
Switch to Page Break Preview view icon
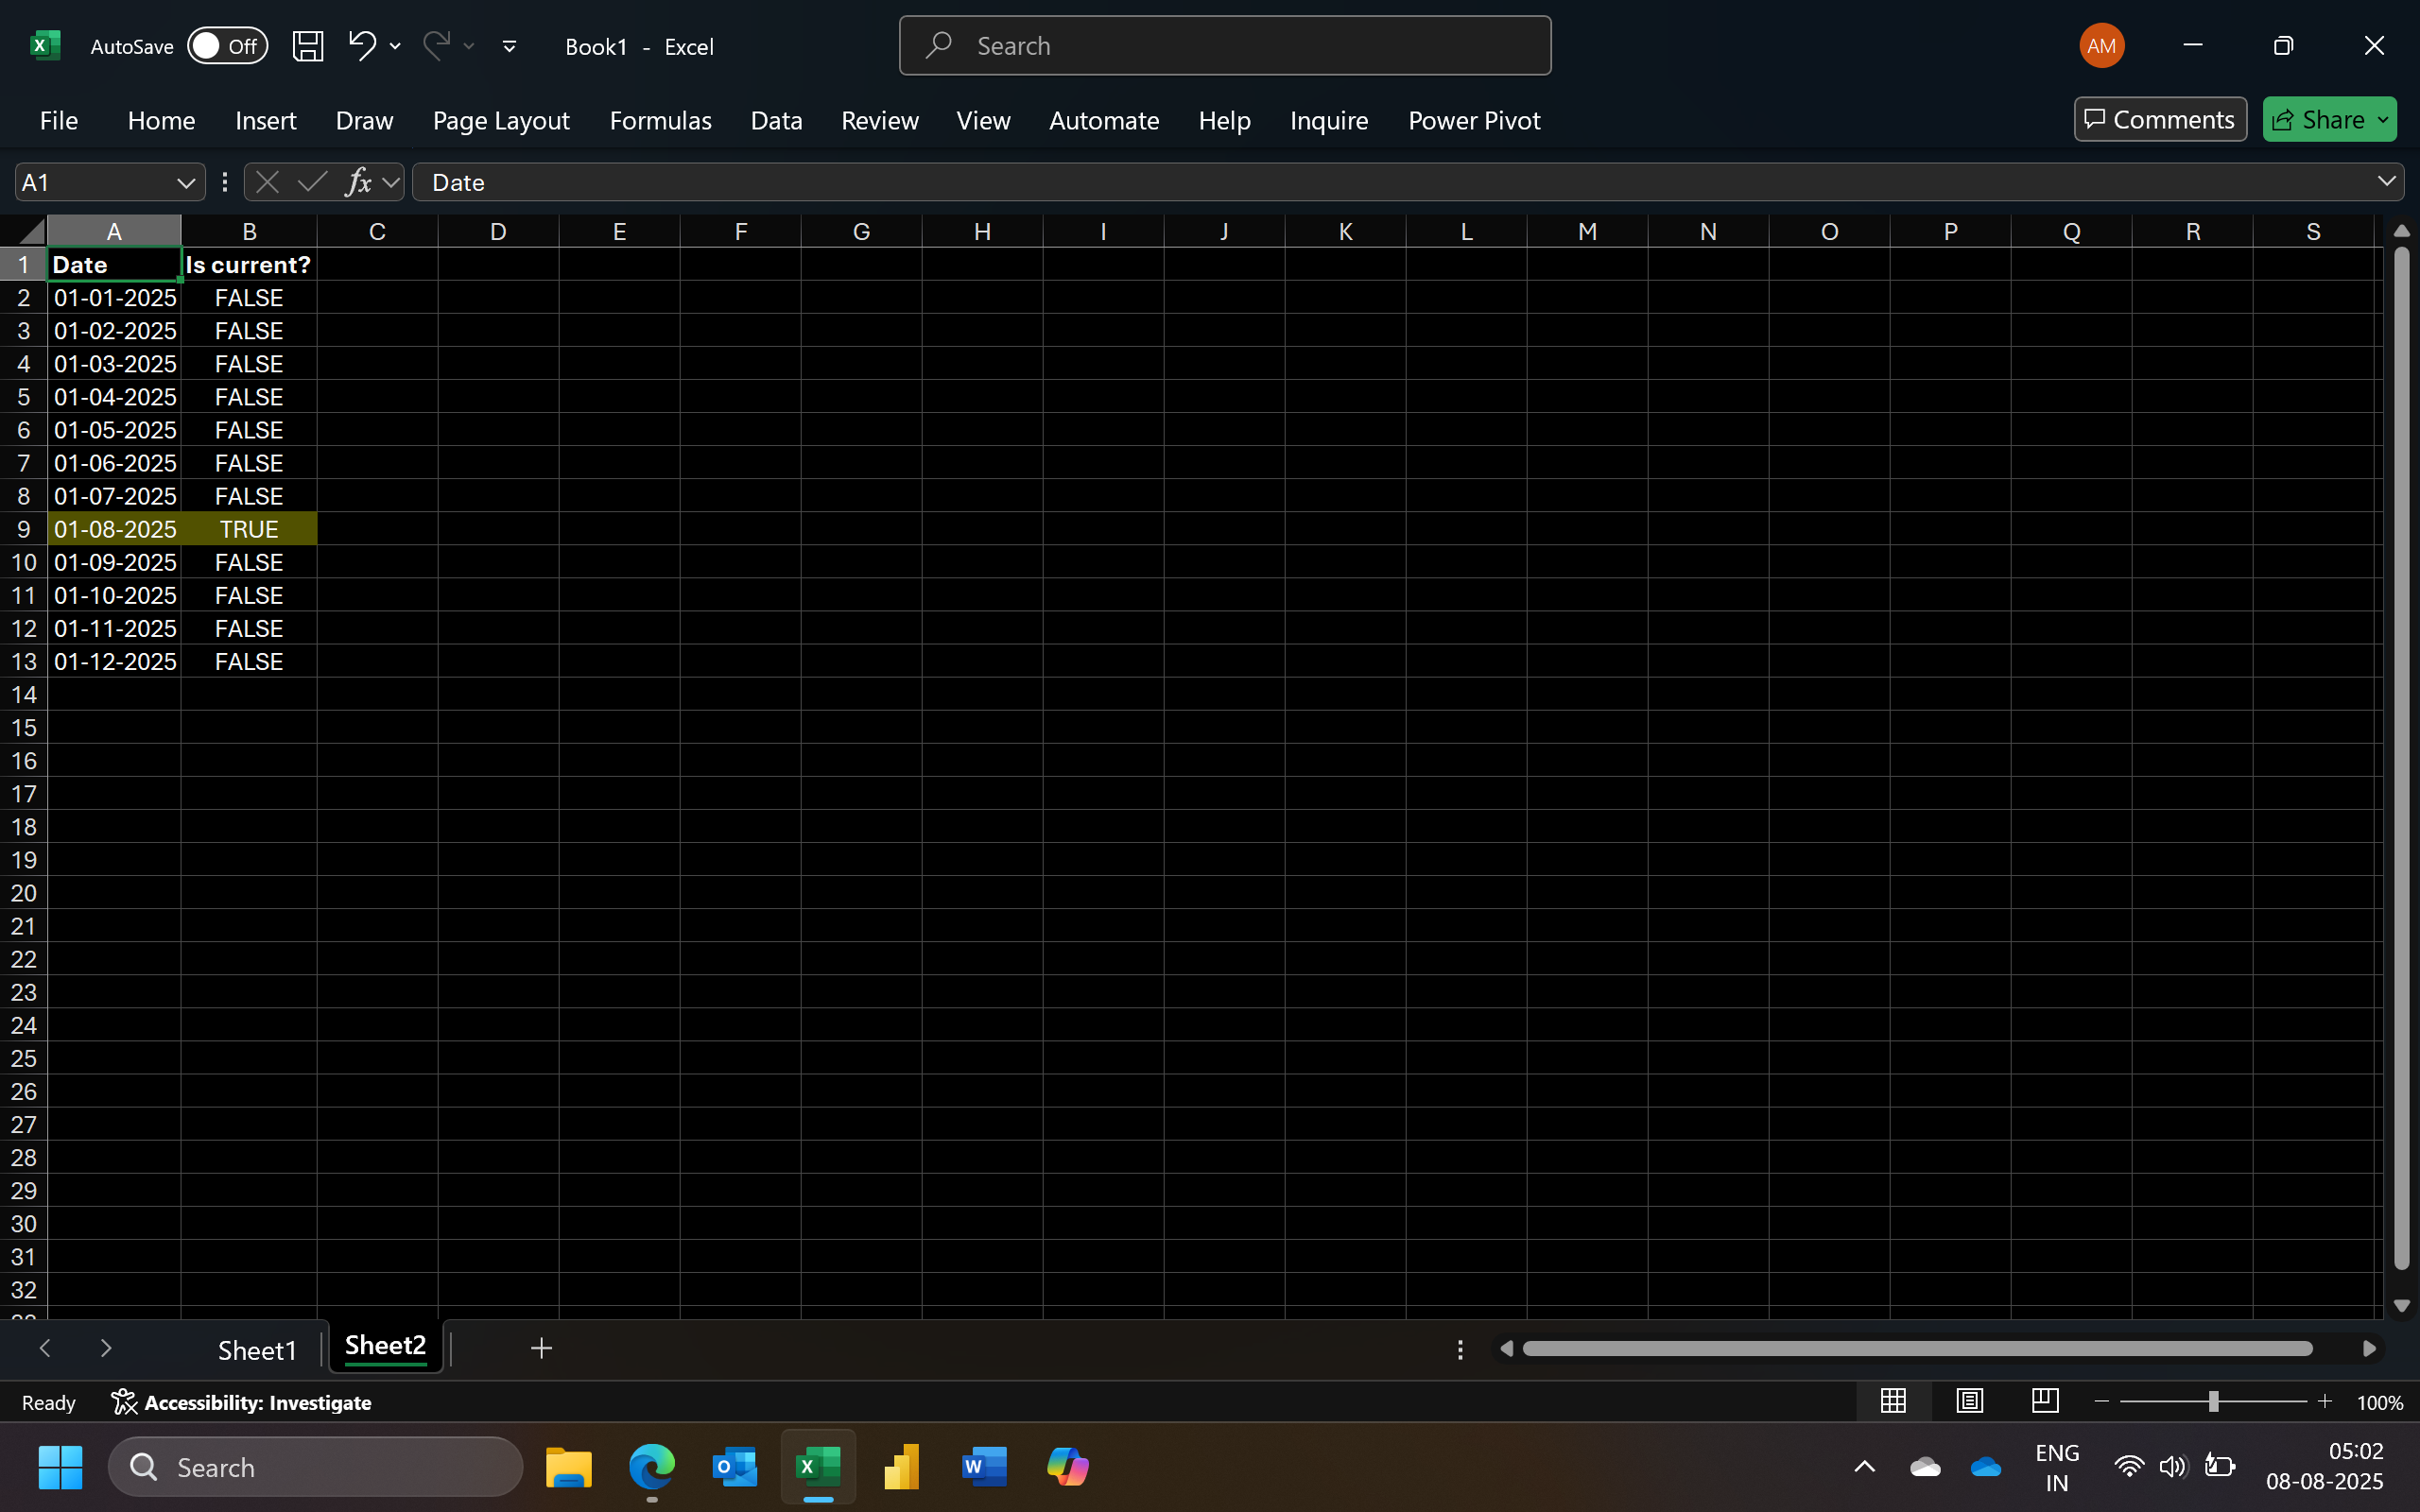(2045, 1401)
